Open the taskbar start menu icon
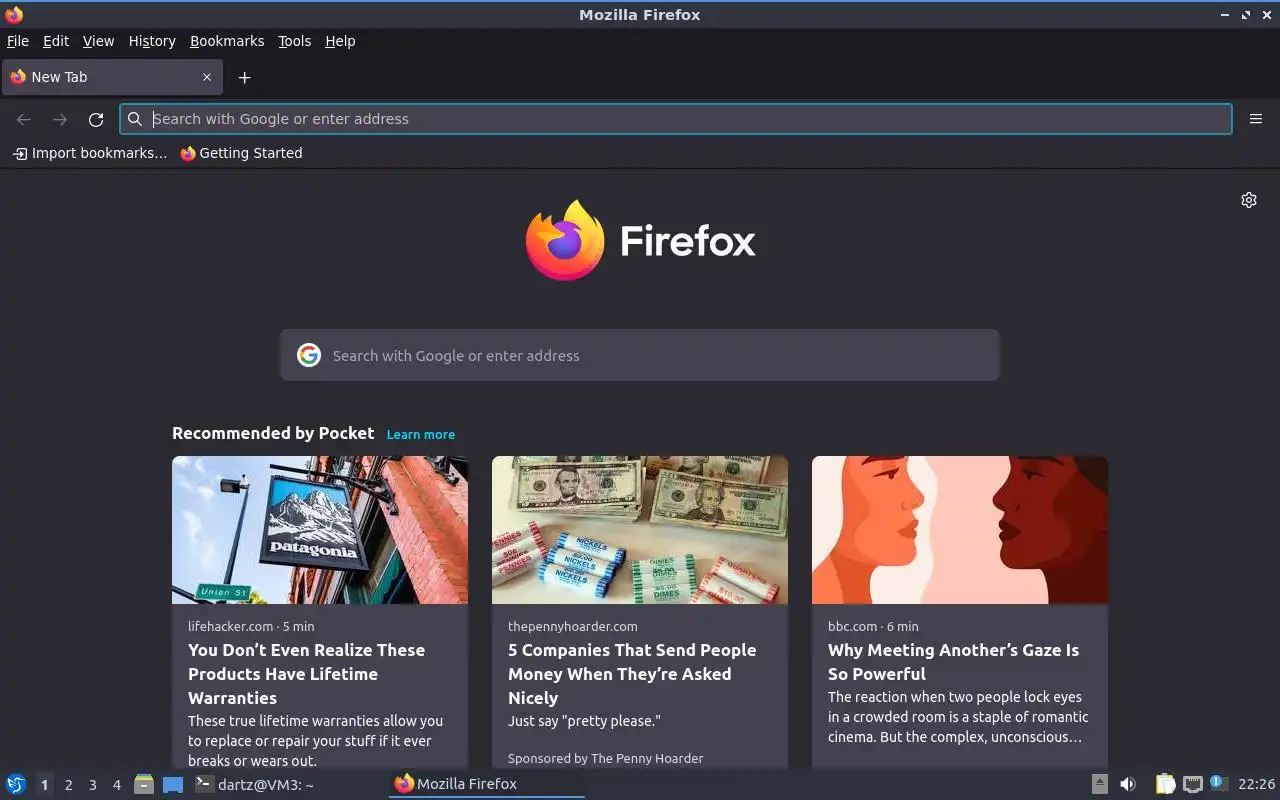Screen dimensions: 1280x800 [x=16, y=784]
